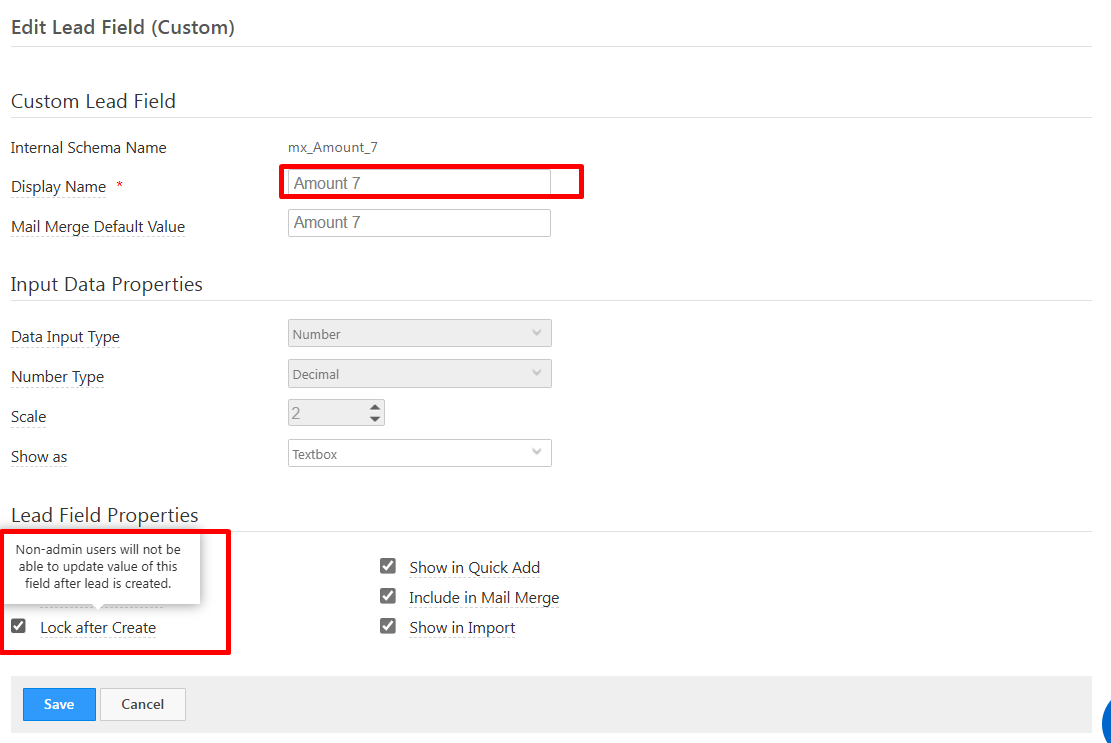1111x743 pixels.
Task: Click the Show as help label
Action: [x=39, y=457]
